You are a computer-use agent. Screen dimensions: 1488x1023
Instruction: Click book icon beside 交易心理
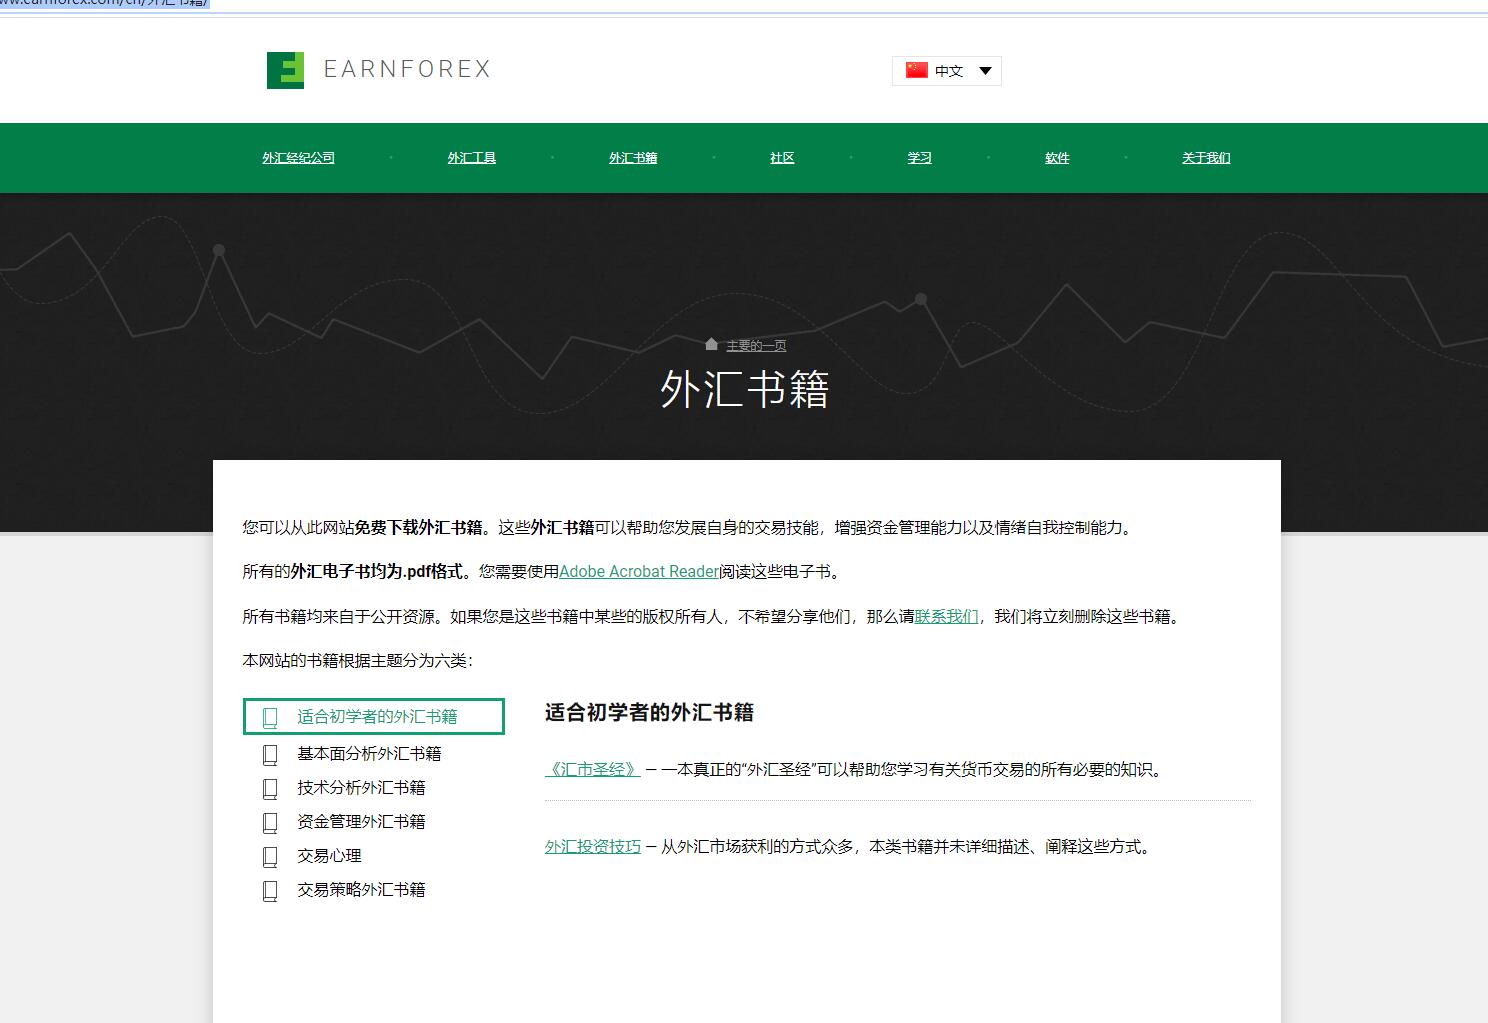pyautogui.click(x=270, y=856)
